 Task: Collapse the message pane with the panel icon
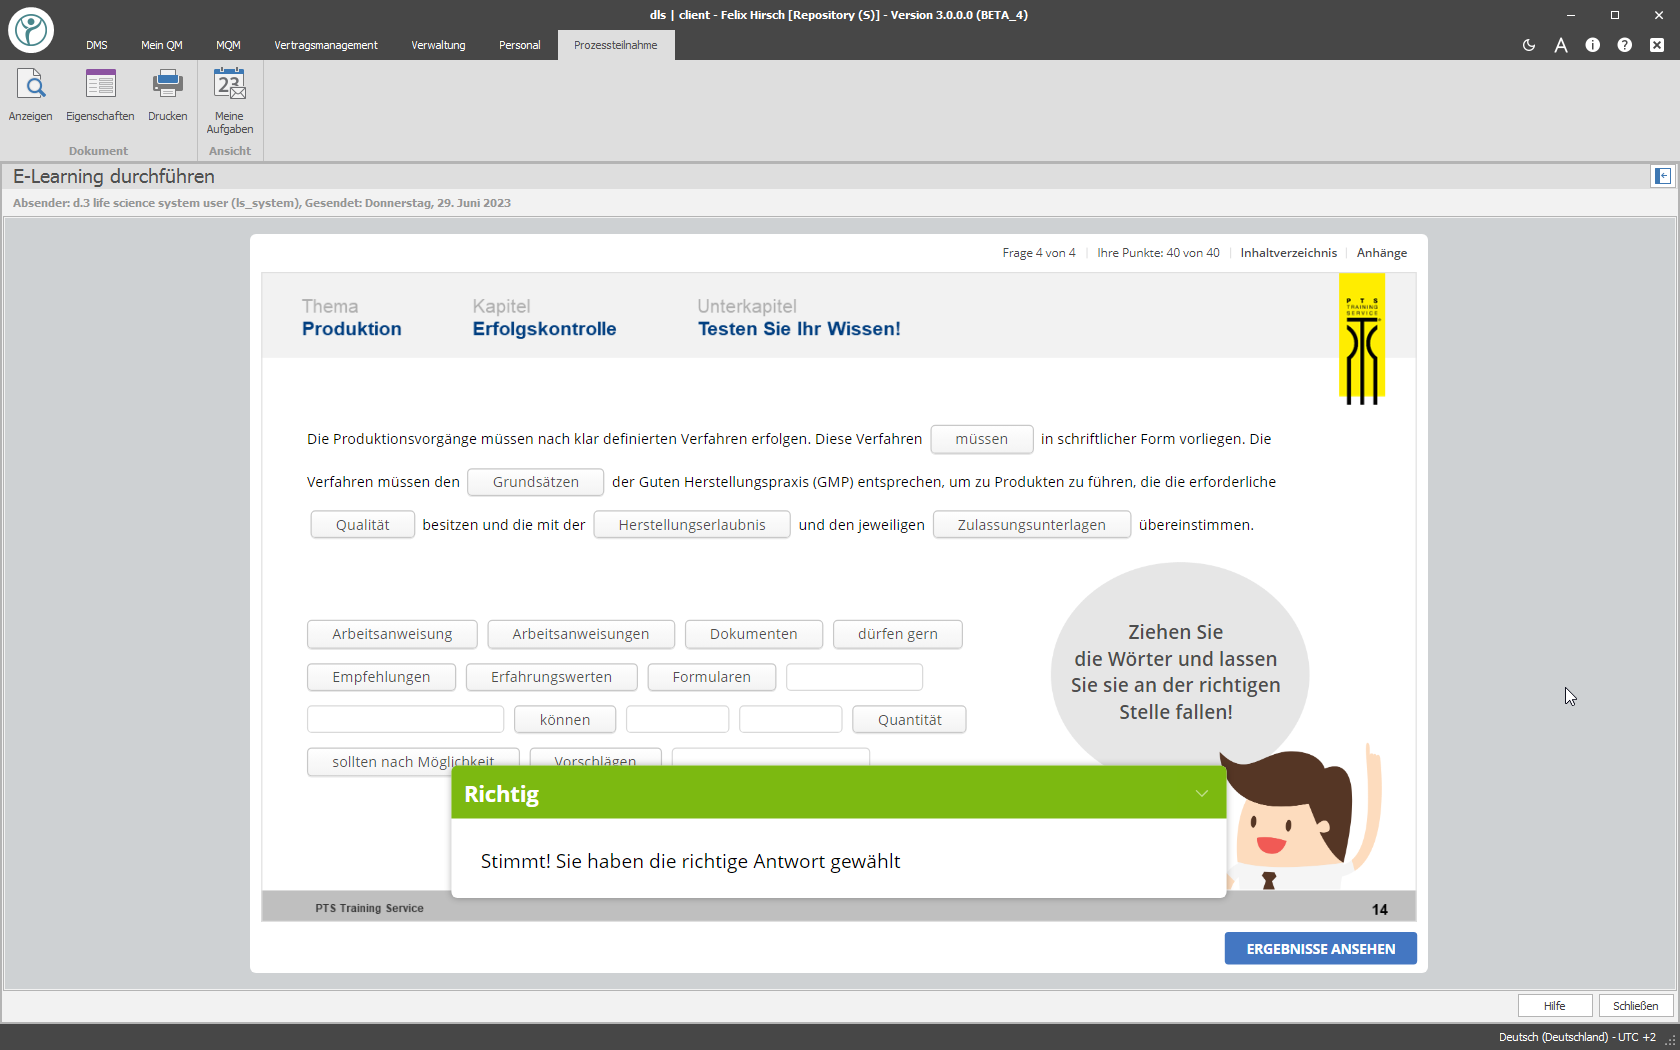pos(1661,176)
